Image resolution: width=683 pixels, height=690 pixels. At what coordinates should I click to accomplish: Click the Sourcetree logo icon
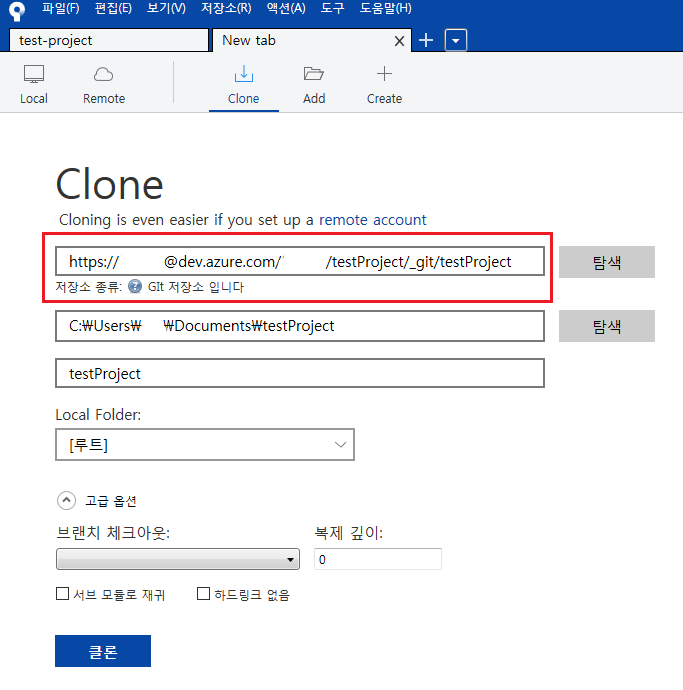(17, 11)
